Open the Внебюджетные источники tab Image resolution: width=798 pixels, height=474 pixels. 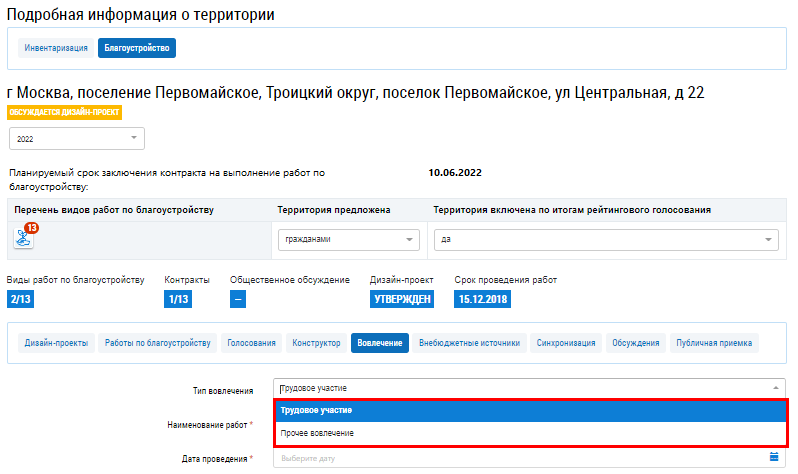(469, 343)
